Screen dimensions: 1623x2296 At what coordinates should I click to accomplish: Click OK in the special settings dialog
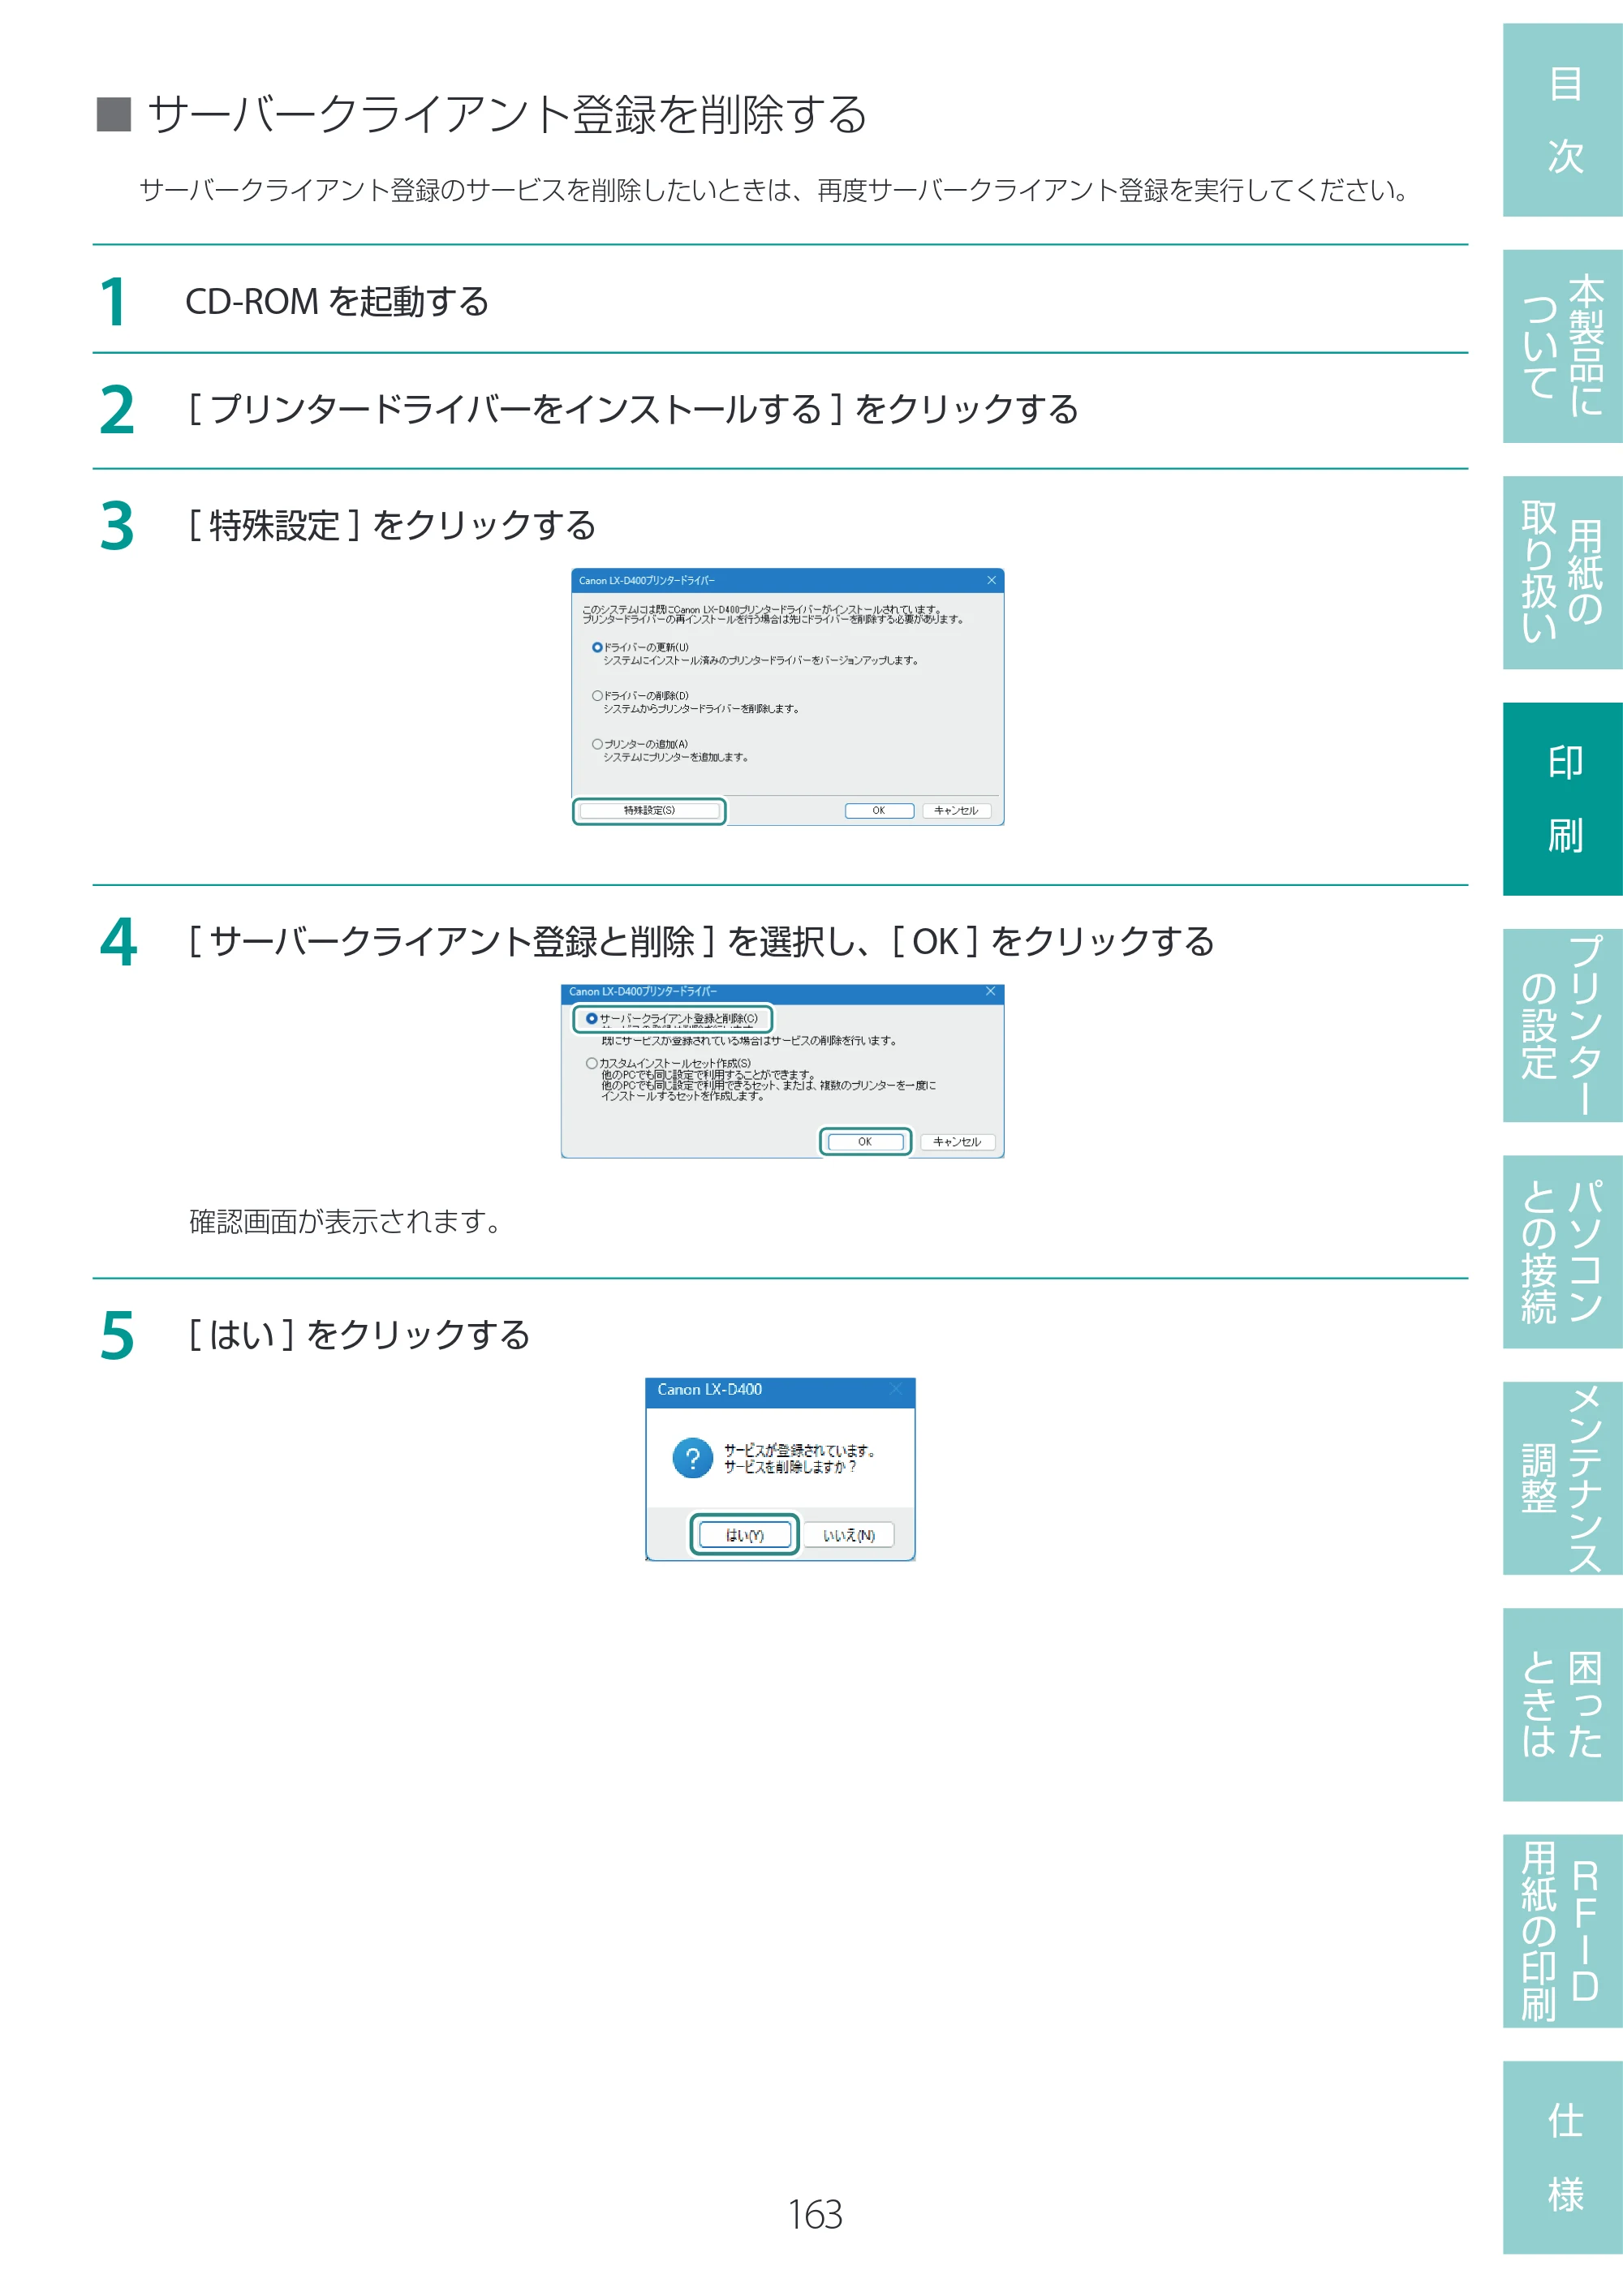coord(865,1141)
